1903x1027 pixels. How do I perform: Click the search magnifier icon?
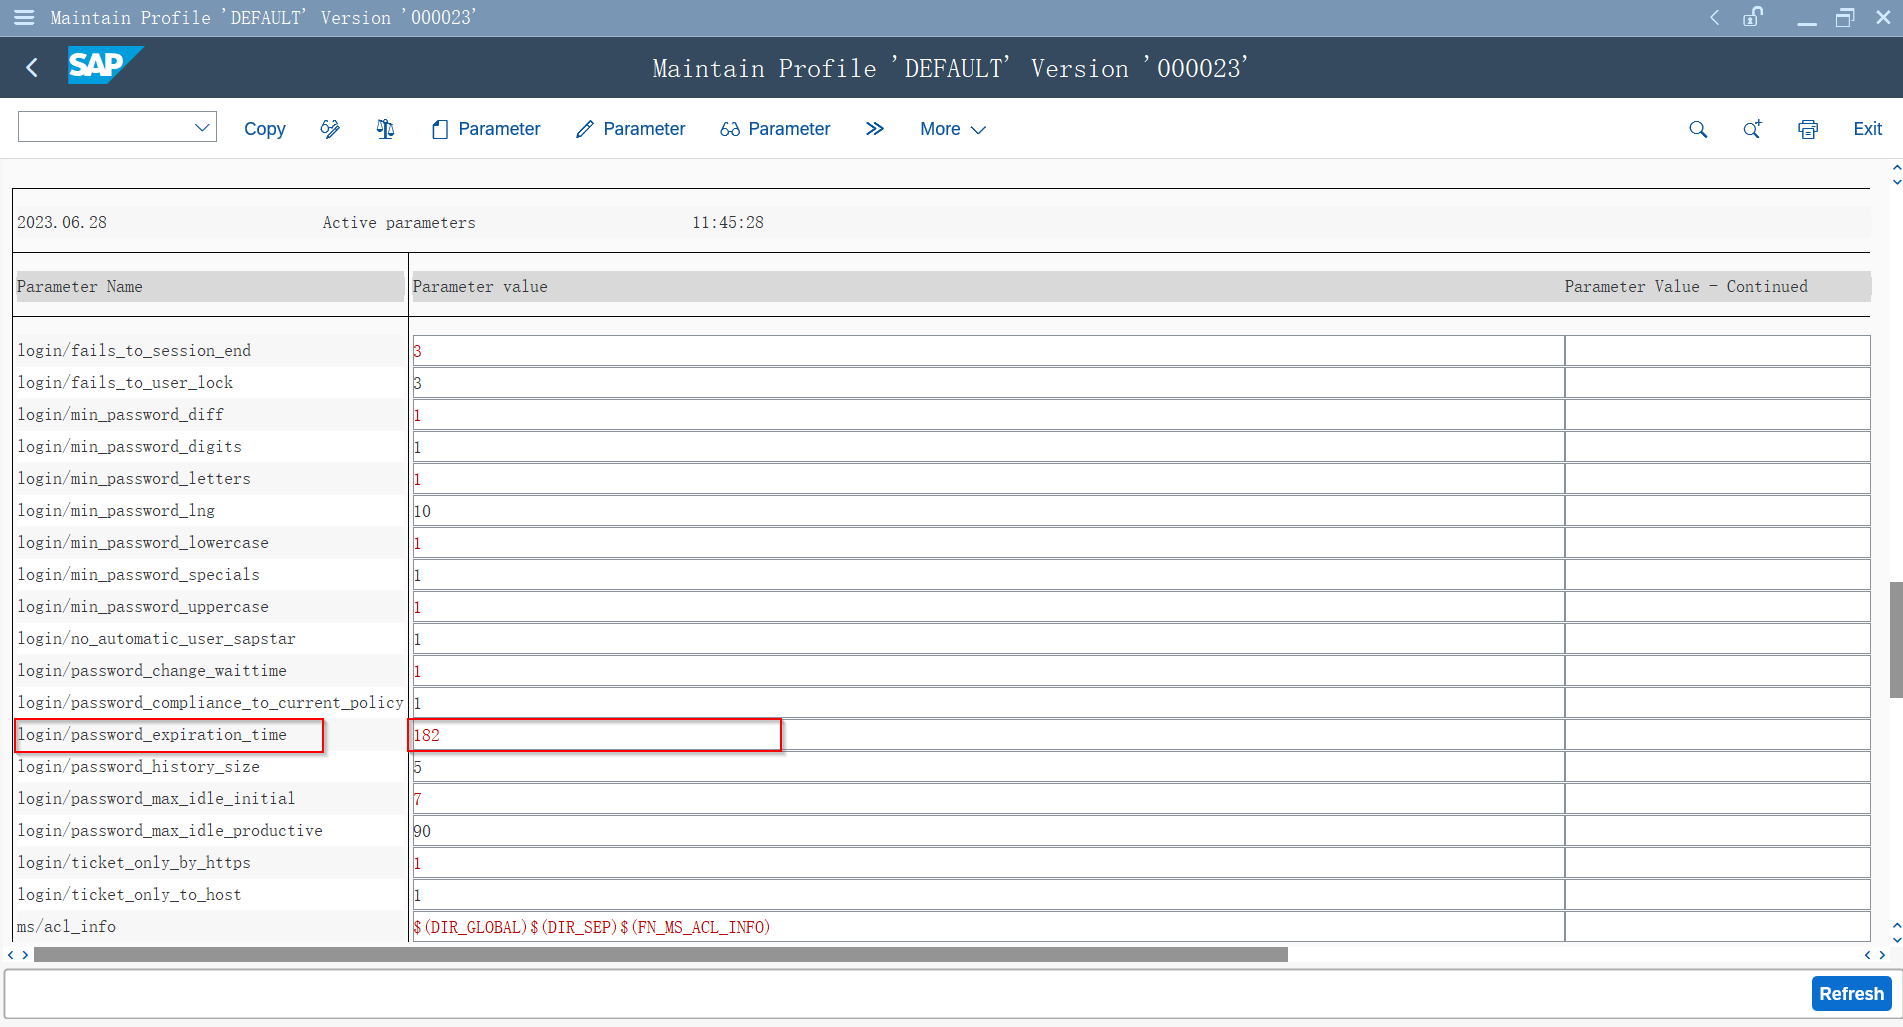(x=1697, y=129)
